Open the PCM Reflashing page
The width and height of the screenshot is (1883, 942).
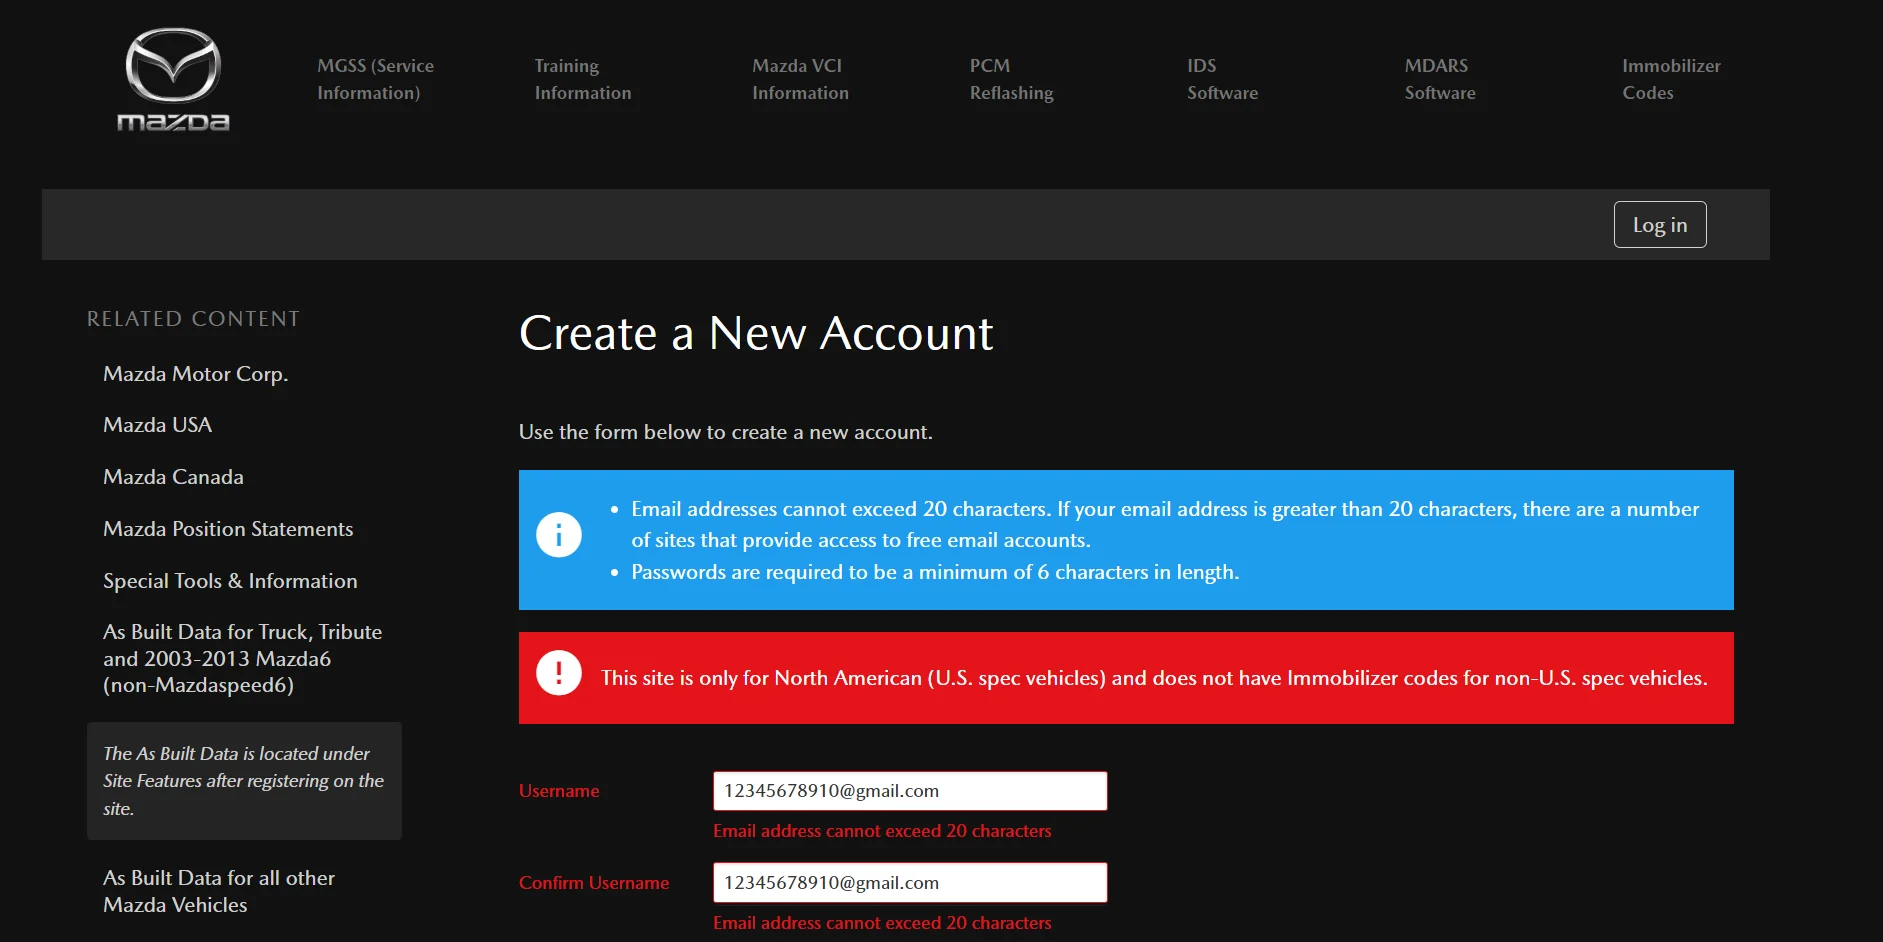tap(1011, 79)
